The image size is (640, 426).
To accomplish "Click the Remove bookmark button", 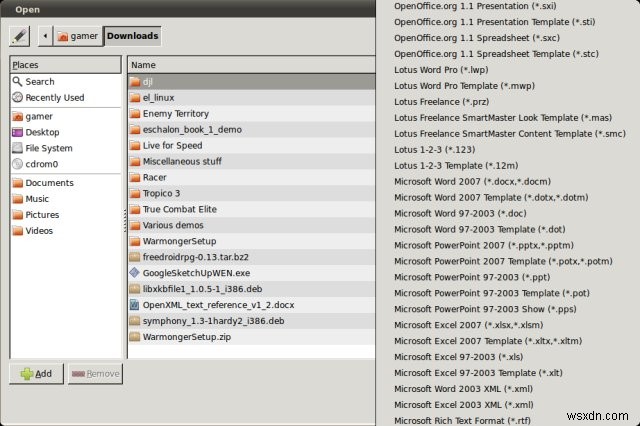I will coord(95,374).
